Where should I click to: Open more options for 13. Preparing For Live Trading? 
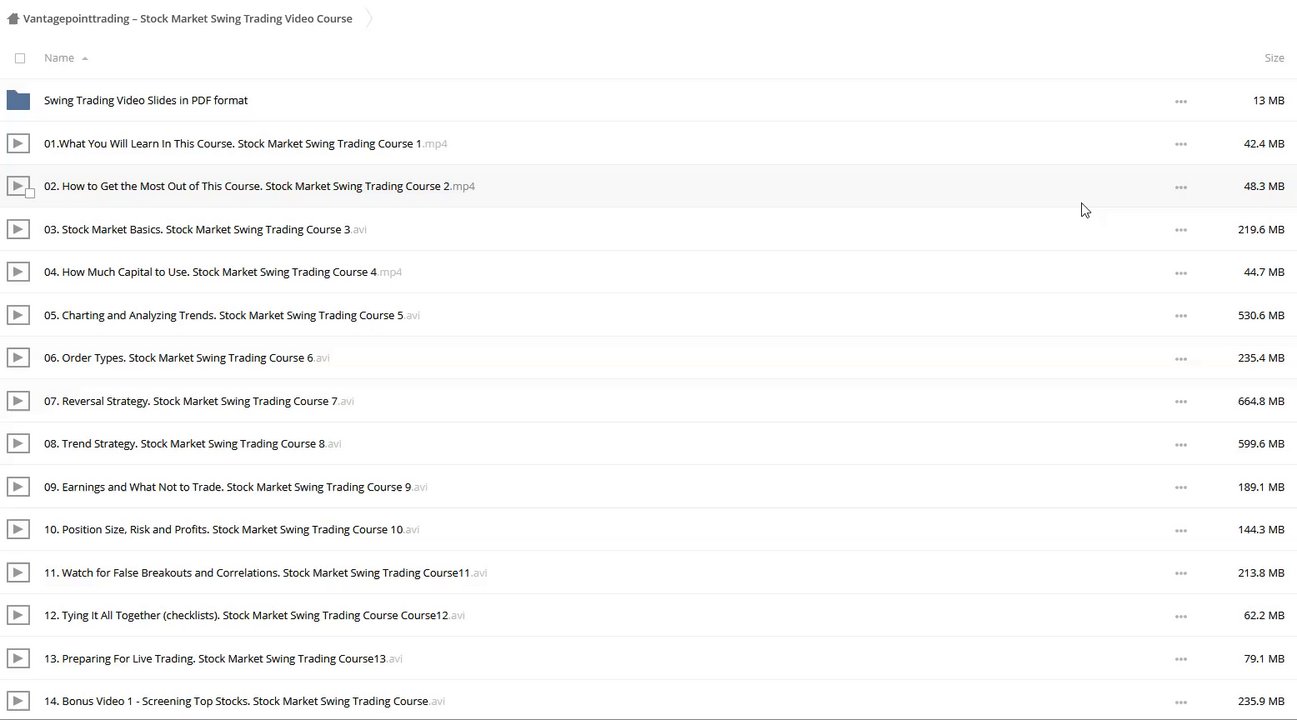coord(1181,660)
